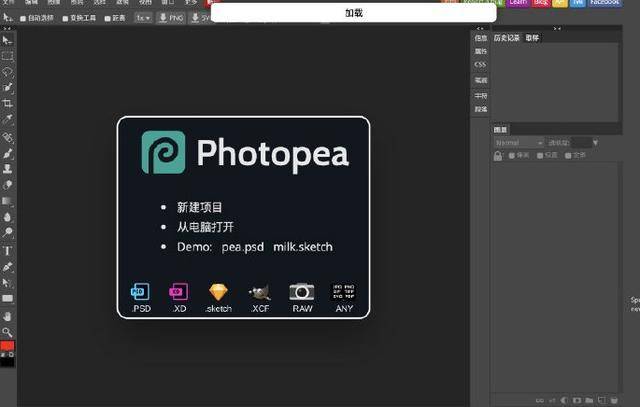
Task: Select the Pen tool
Action: pyautogui.click(x=7, y=267)
